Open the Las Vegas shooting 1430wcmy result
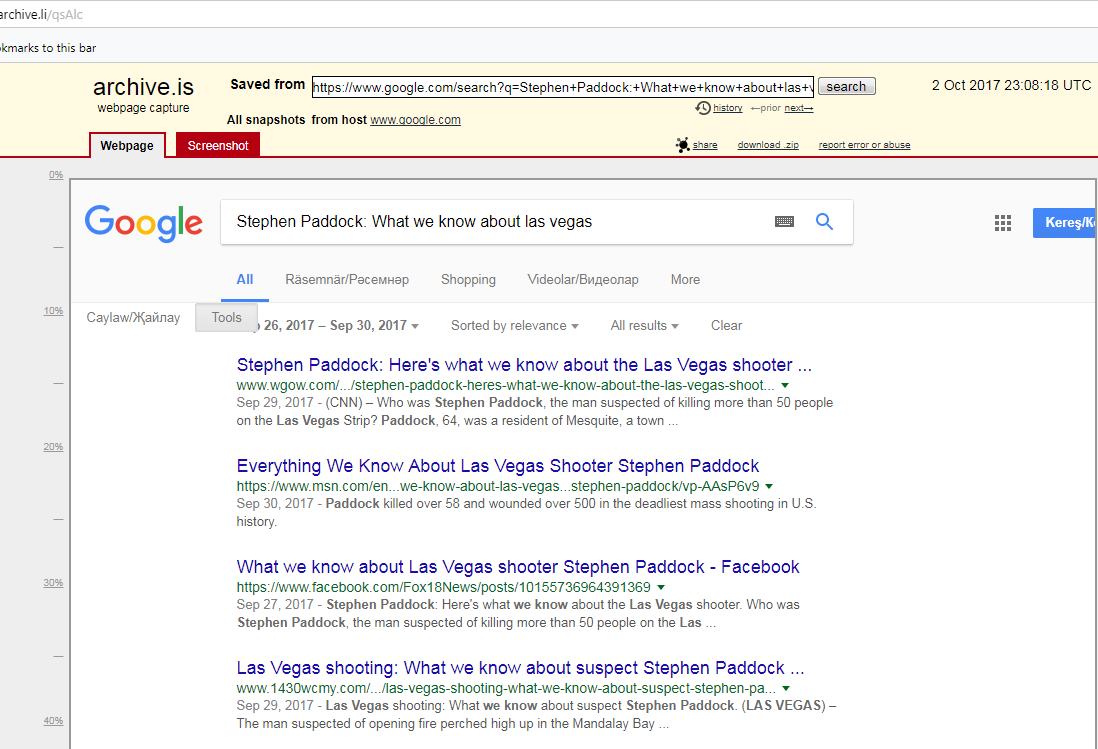The width and height of the screenshot is (1098, 749). pyautogui.click(x=520, y=668)
